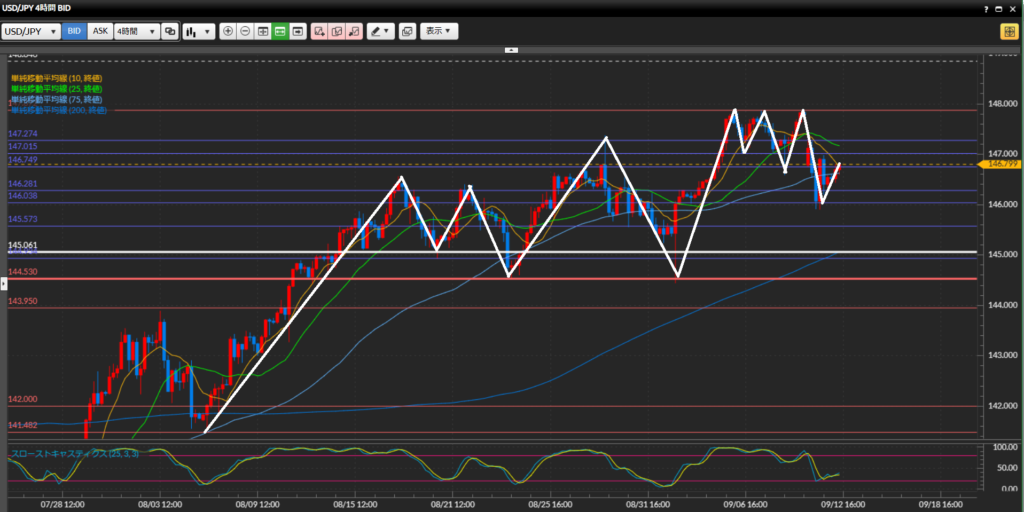Open the 4時間 timeframe dropdown
The width and height of the screenshot is (1024, 512).
coord(136,31)
